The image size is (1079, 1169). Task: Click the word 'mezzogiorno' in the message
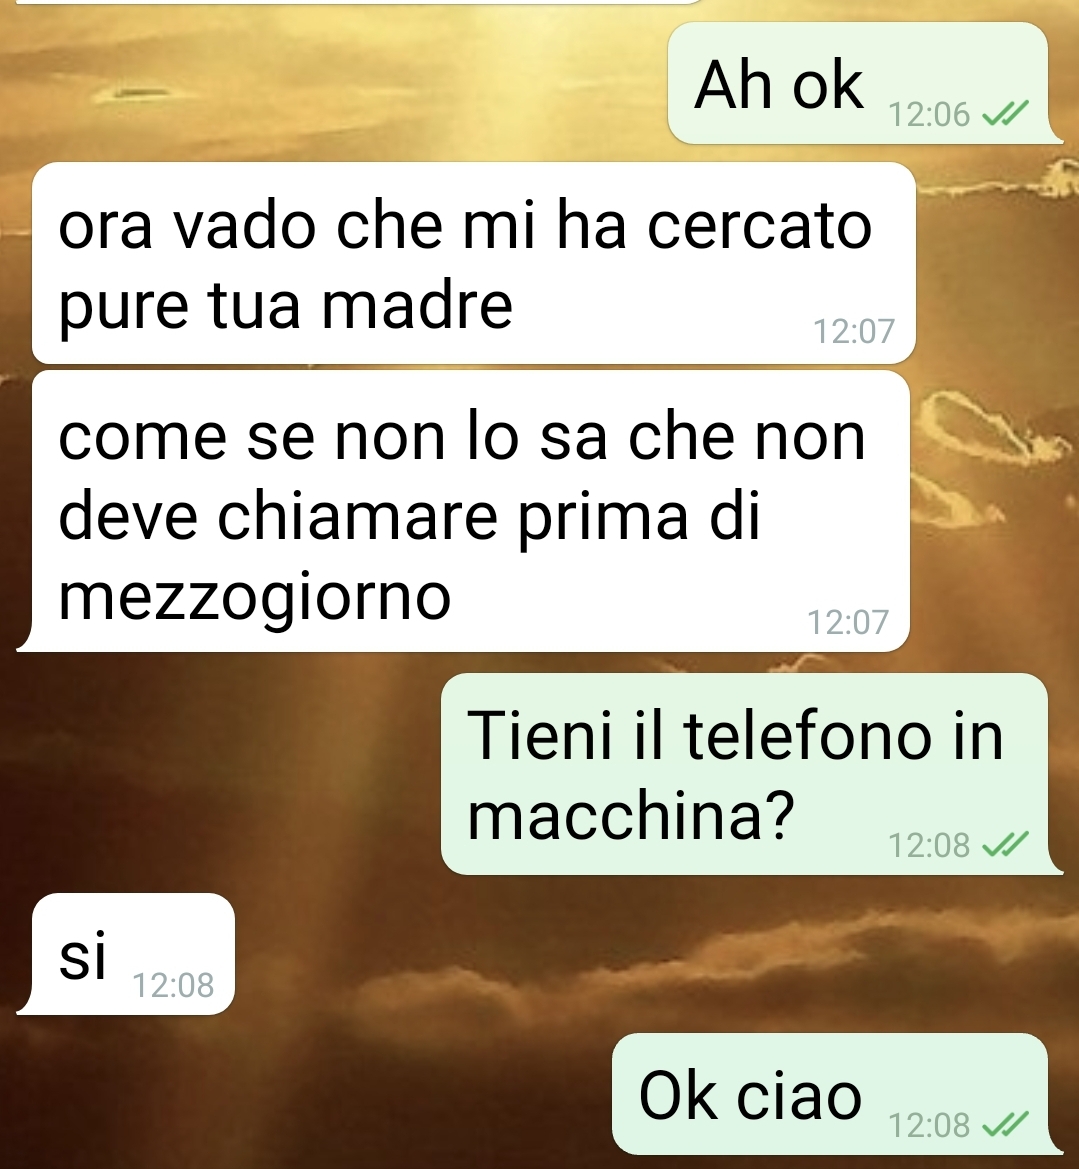pyautogui.click(x=255, y=597)
